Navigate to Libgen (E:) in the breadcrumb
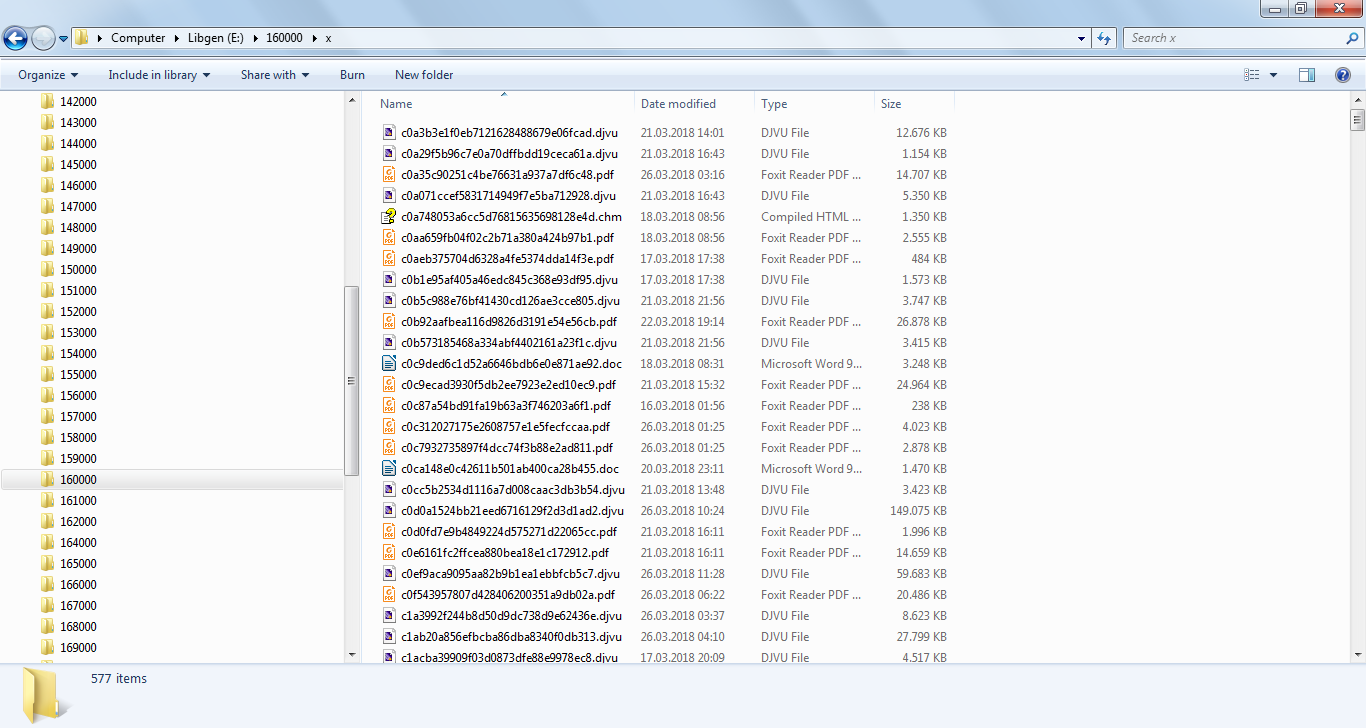The height and width of the screenshot is (728, 1366). 215,37
